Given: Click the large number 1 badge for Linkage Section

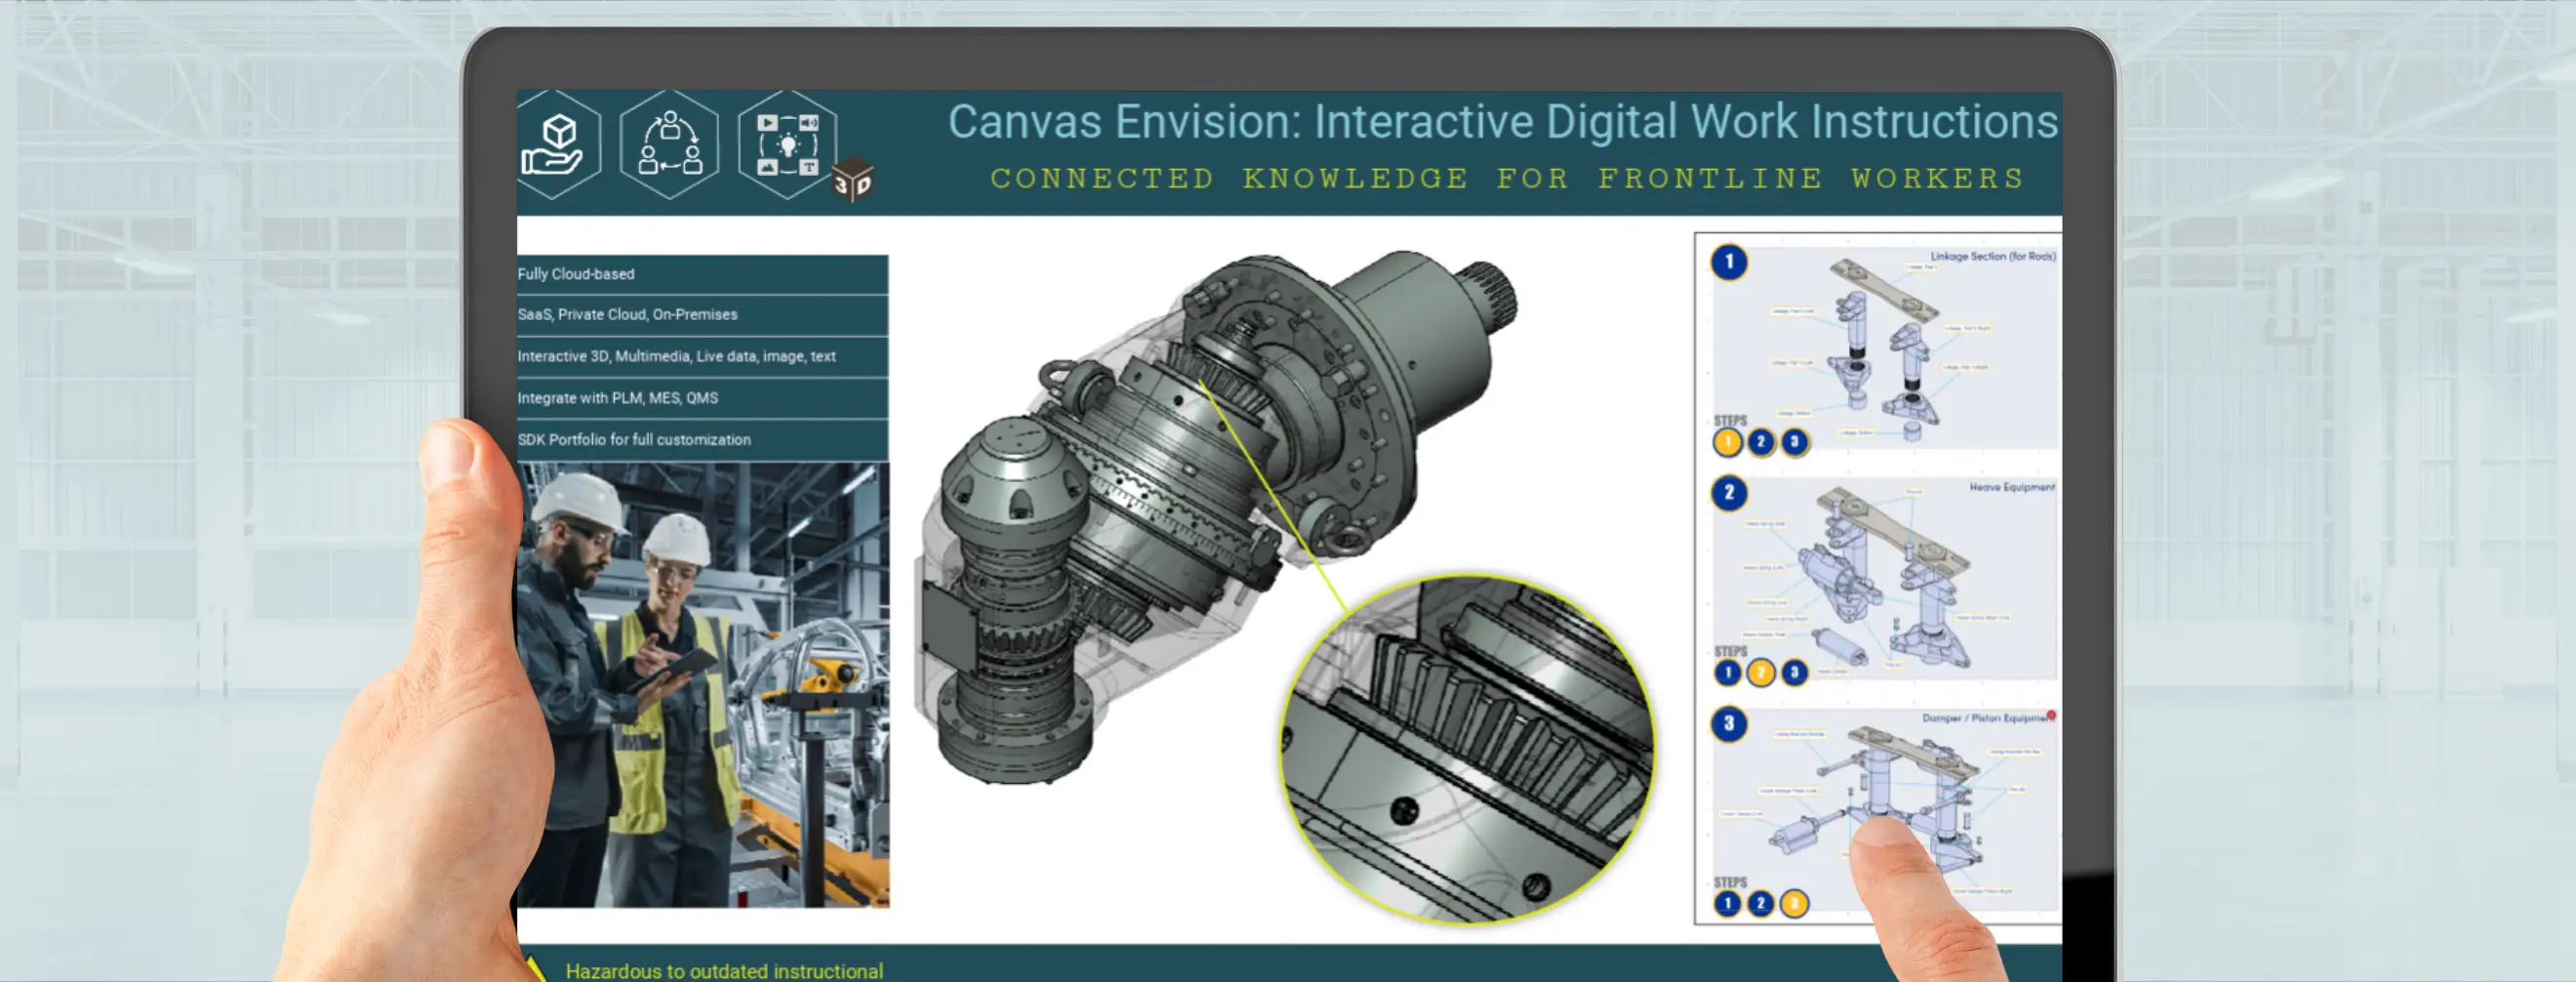Looking at the screenshot, I should click(x=1729, y=263).
